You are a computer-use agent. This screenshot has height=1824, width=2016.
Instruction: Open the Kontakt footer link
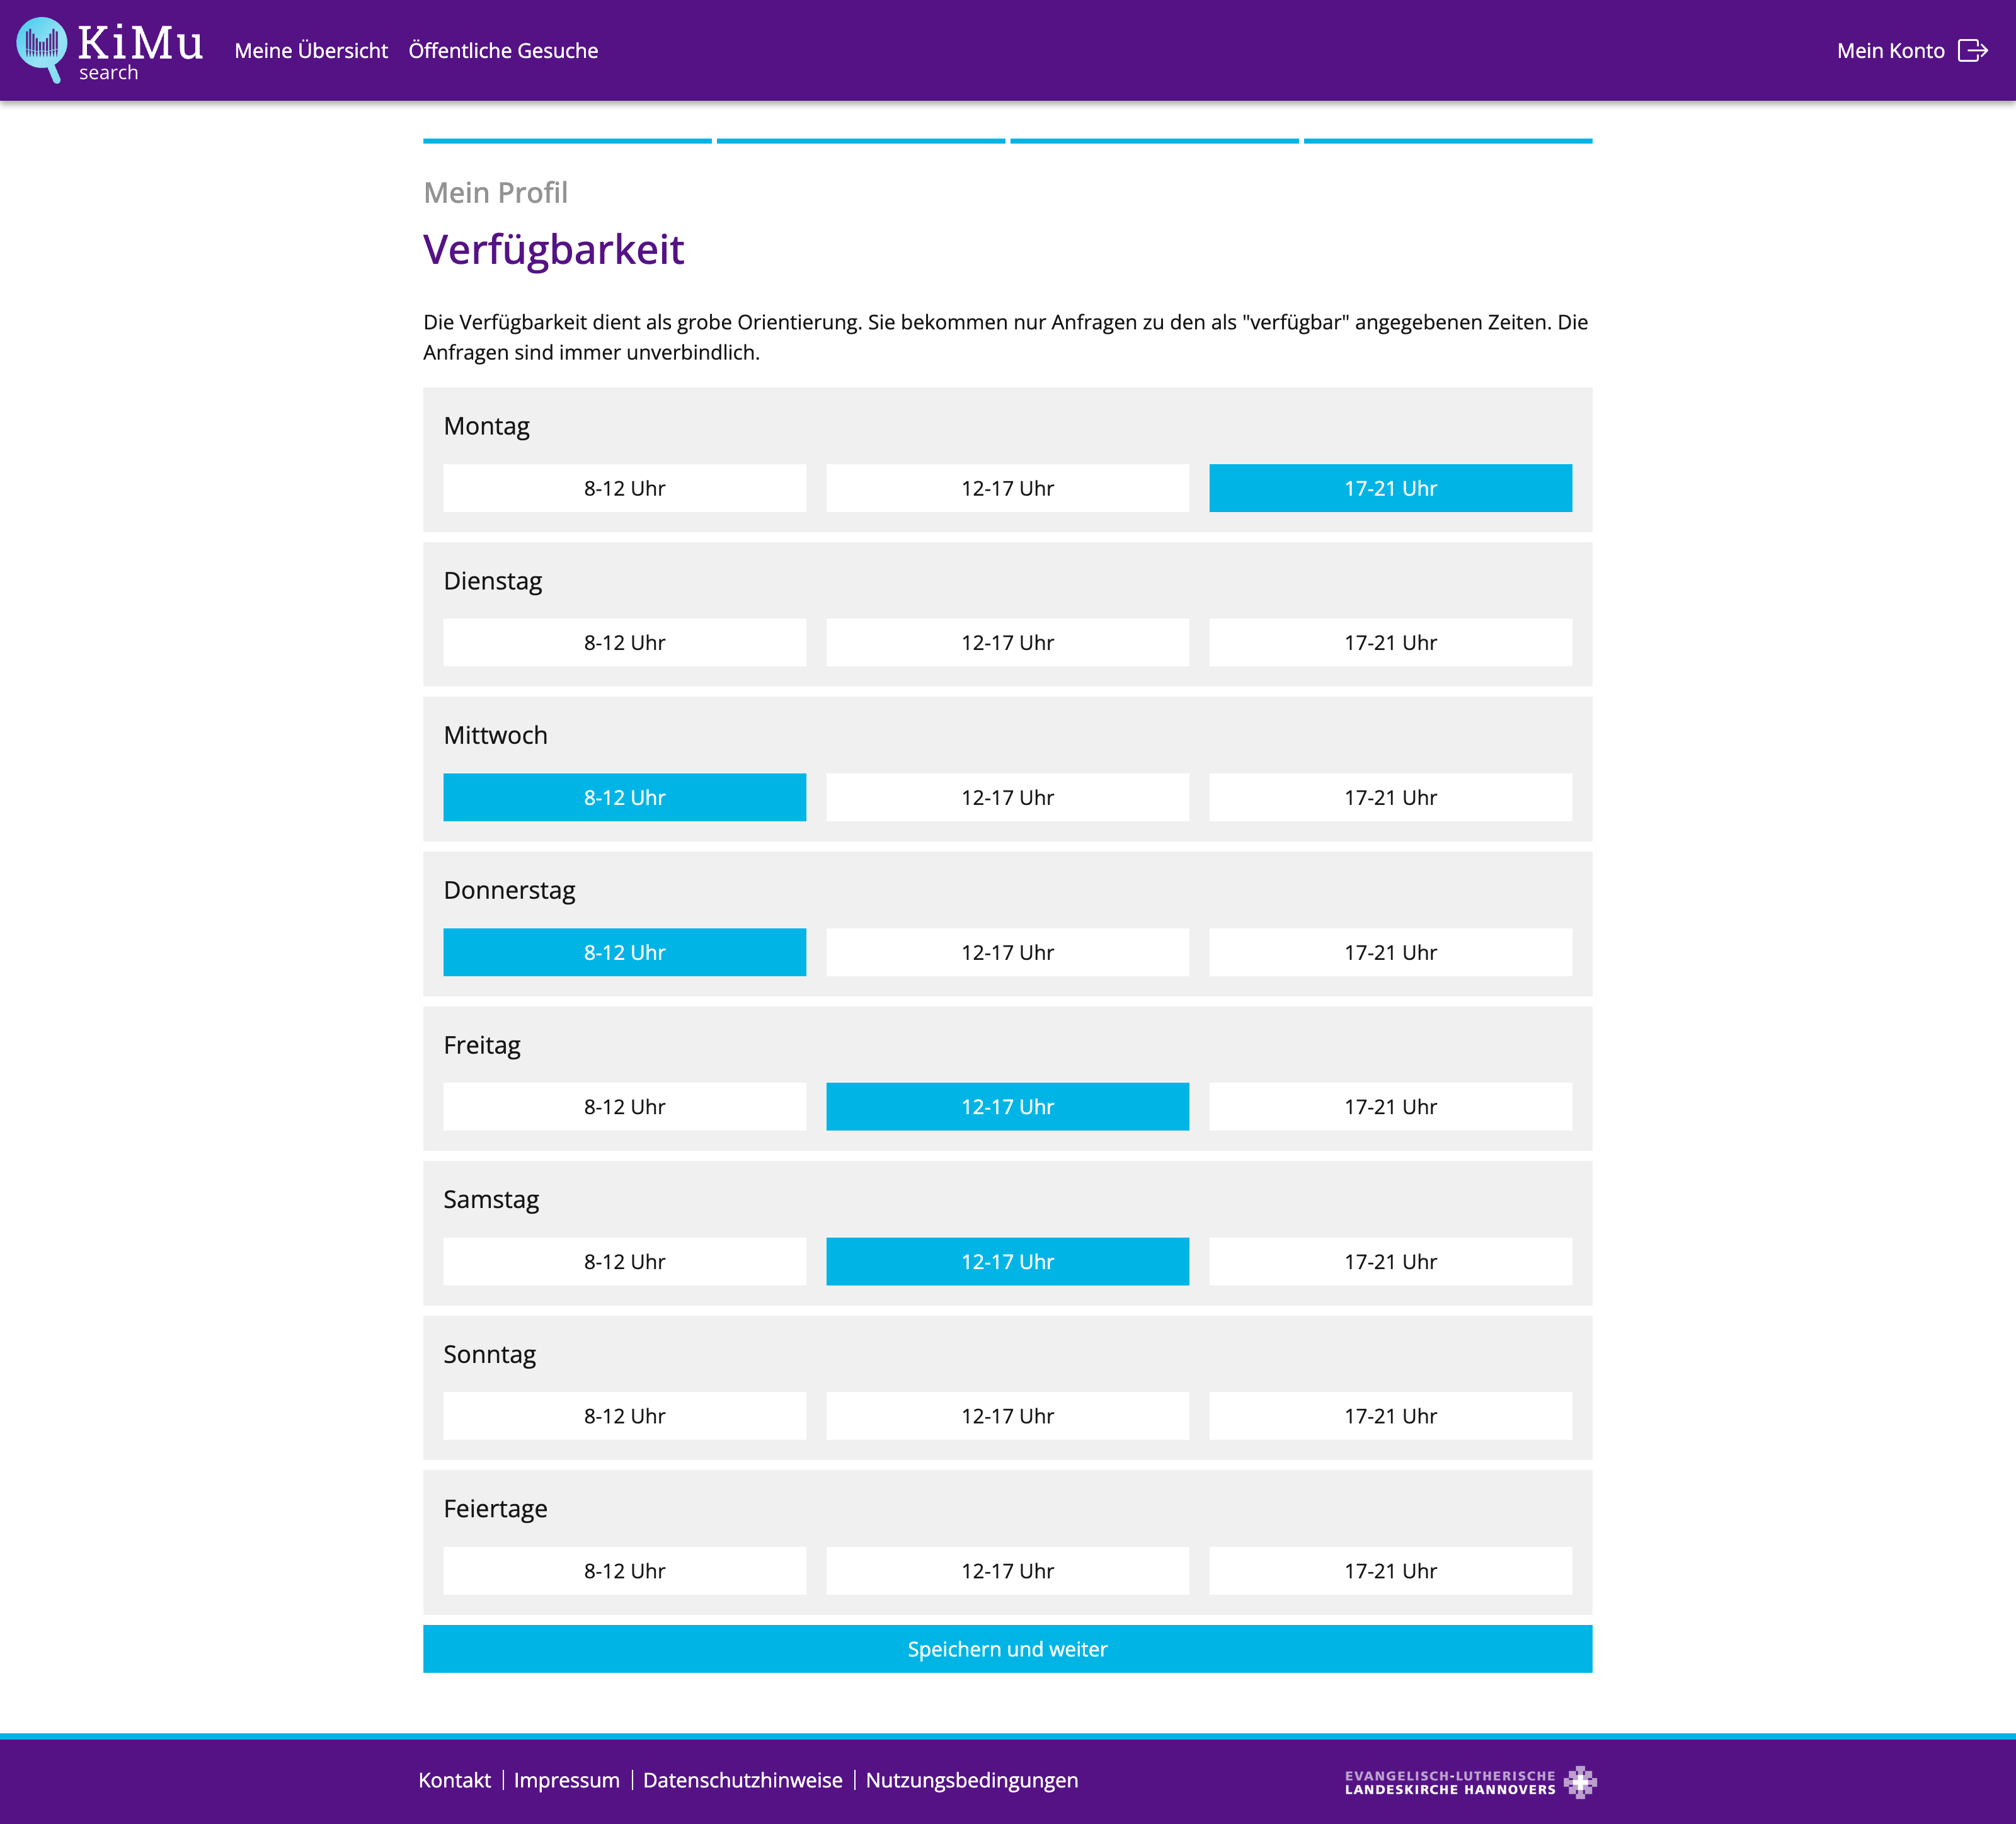tap(454, 1780)
